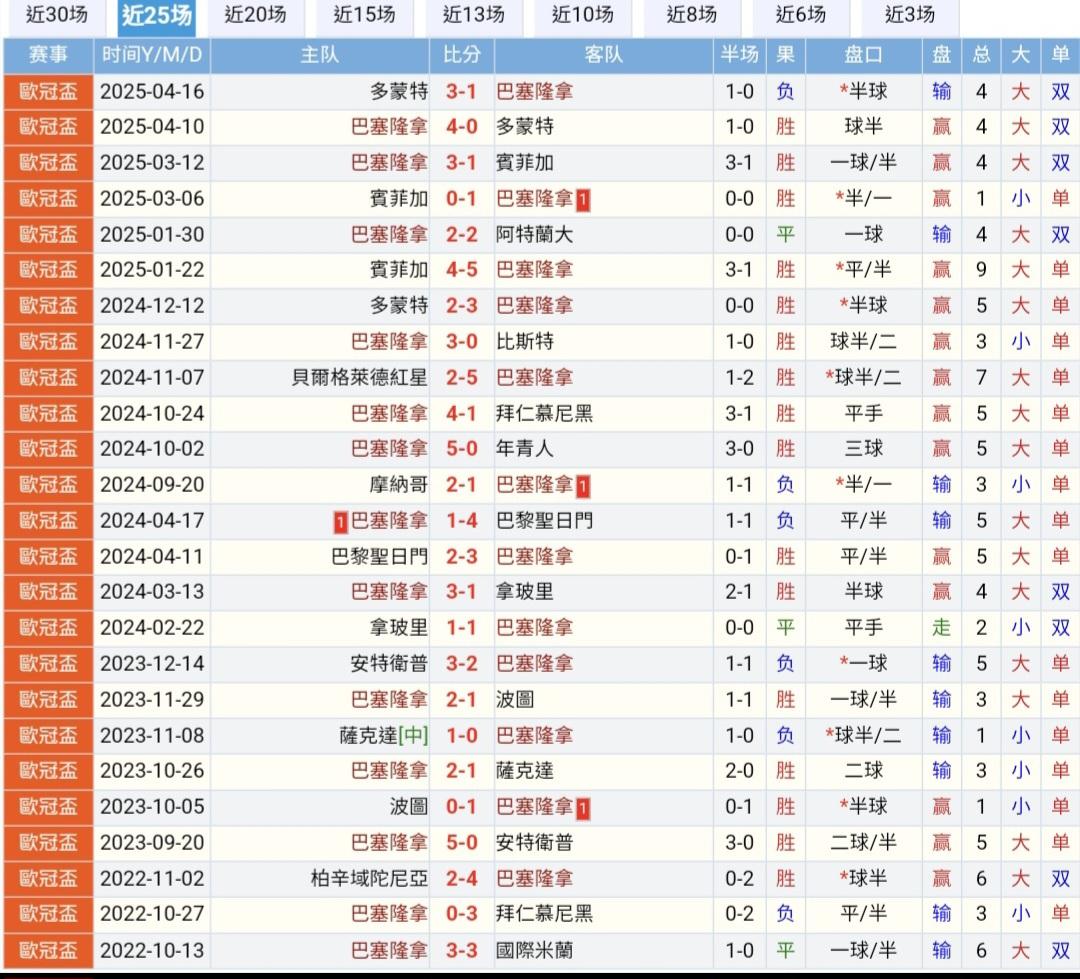Click the 走 result on 2024-02-22 row
Image resolution: width=1080 pixels, height=979 pixels.
[942, 628]
